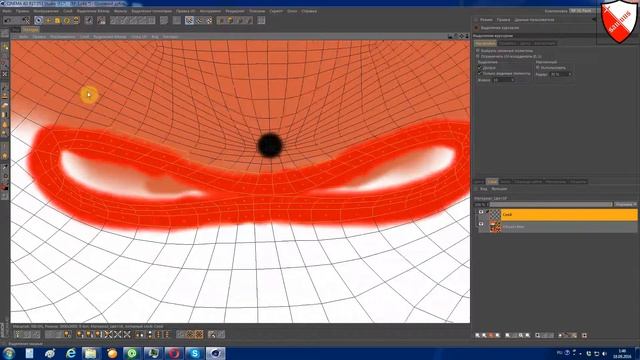Viewport: 640px width, 360px height.
Task: Click the foreground/background color swatch in left toolbar
Action: [4, 188]
